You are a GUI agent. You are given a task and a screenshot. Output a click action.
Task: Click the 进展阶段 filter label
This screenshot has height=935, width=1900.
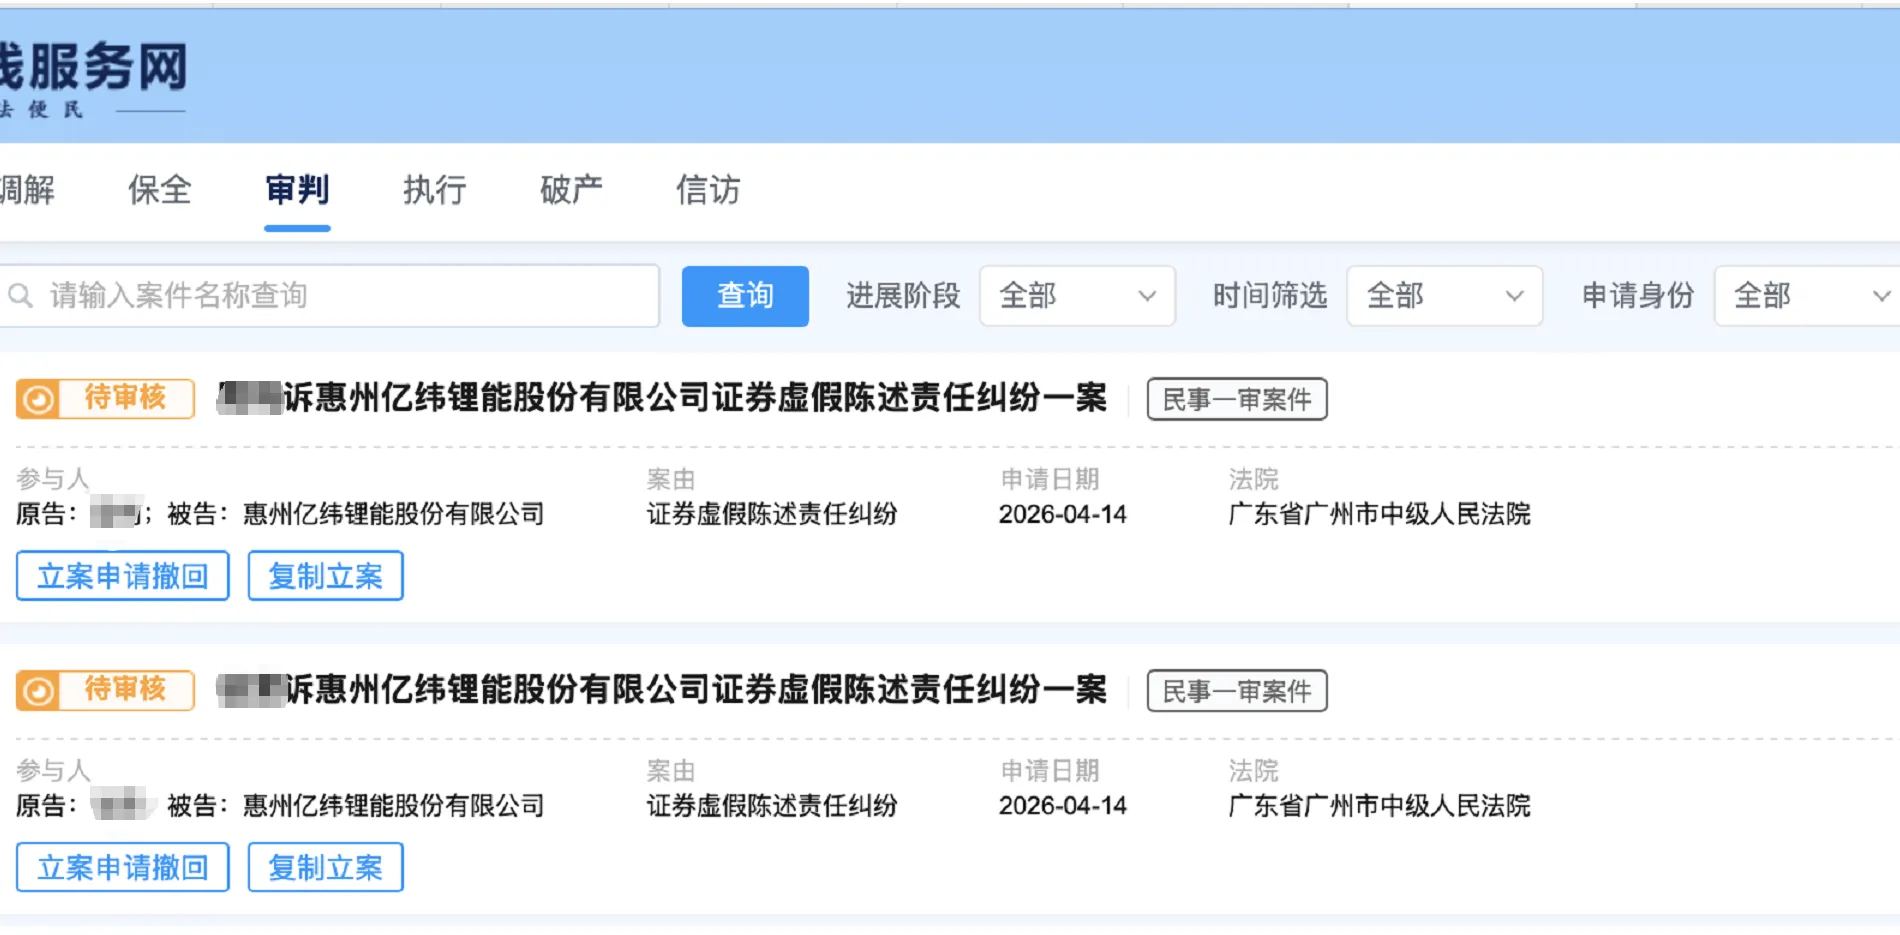pos(903,296)
